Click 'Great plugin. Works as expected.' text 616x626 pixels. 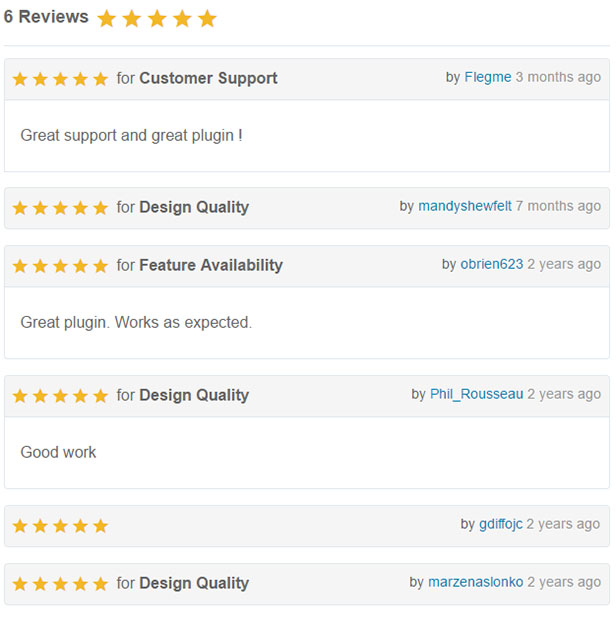pos(136,323)
